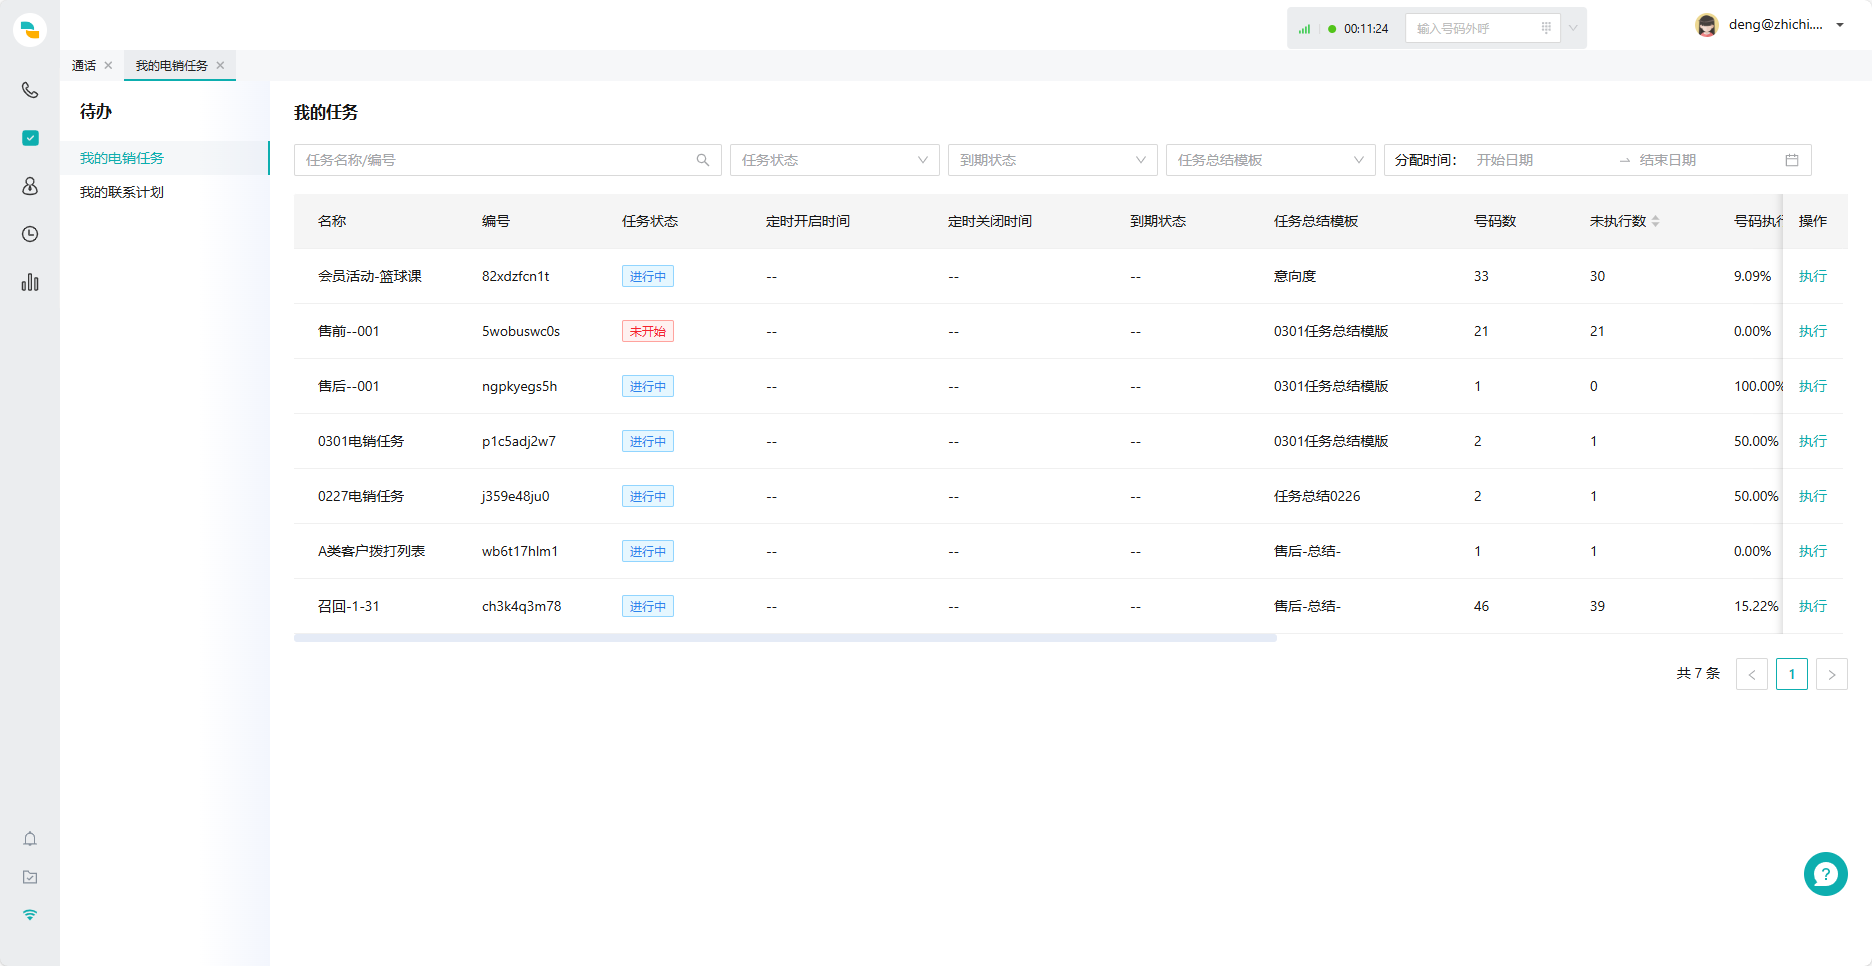
Task: Open the clock history sidebar icon
Action: pyautogui.click(x=30, y=234)
